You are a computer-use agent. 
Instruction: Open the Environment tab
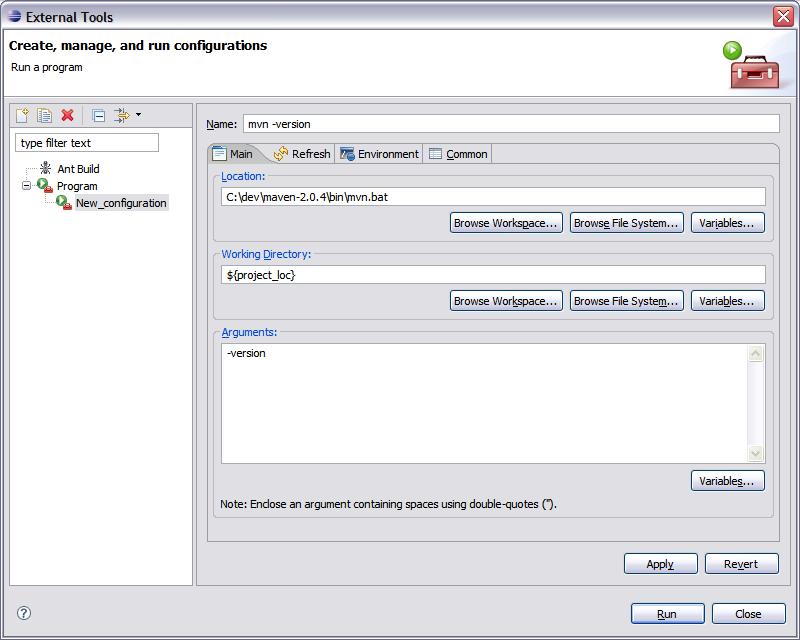379,154
